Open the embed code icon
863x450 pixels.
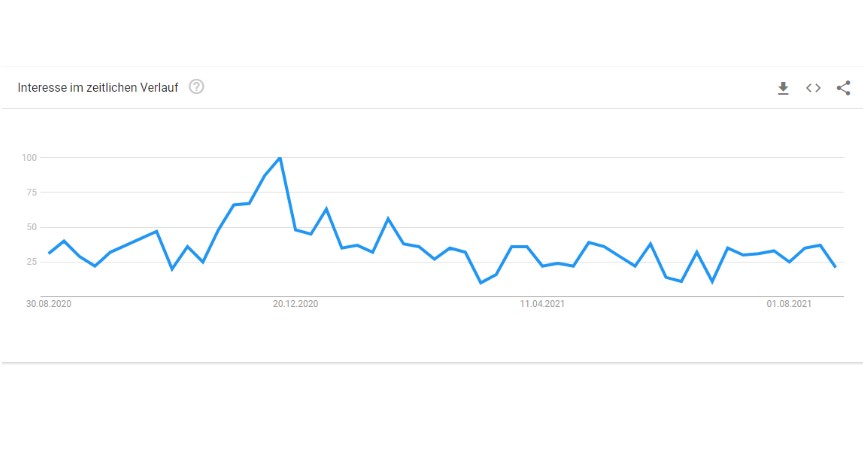point(813,88)
